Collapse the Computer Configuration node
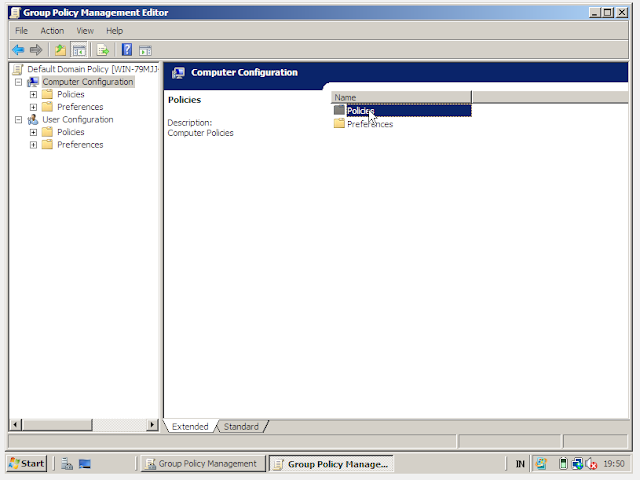Screen dimensions: 640x480 (x=18, y=82)
